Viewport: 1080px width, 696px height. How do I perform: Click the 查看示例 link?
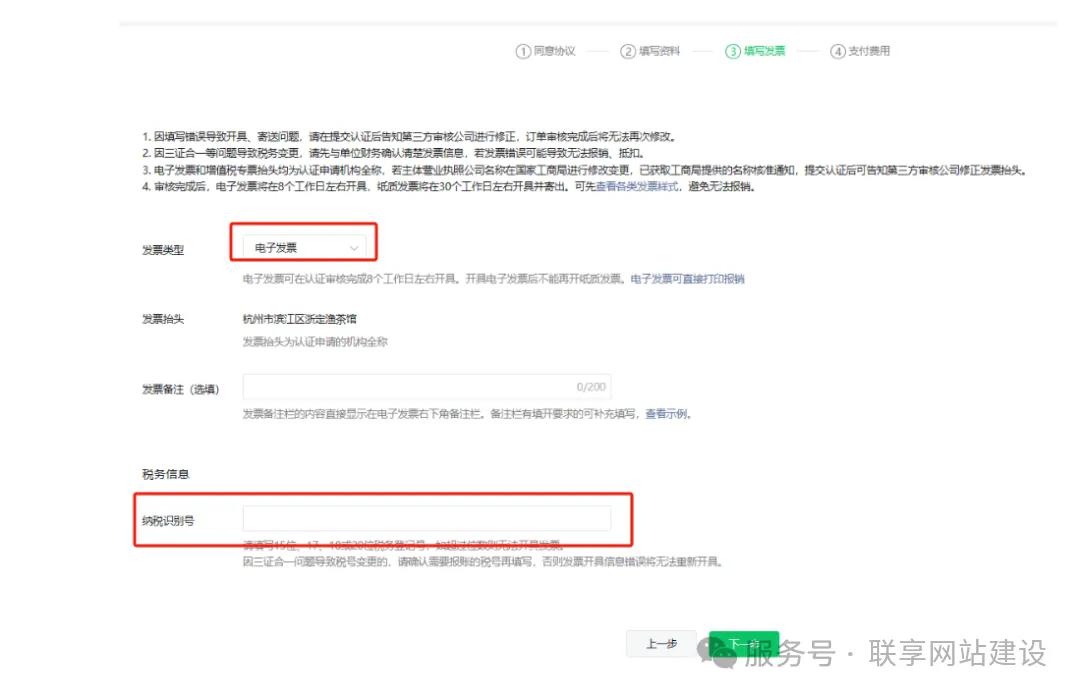pos(667,414)
